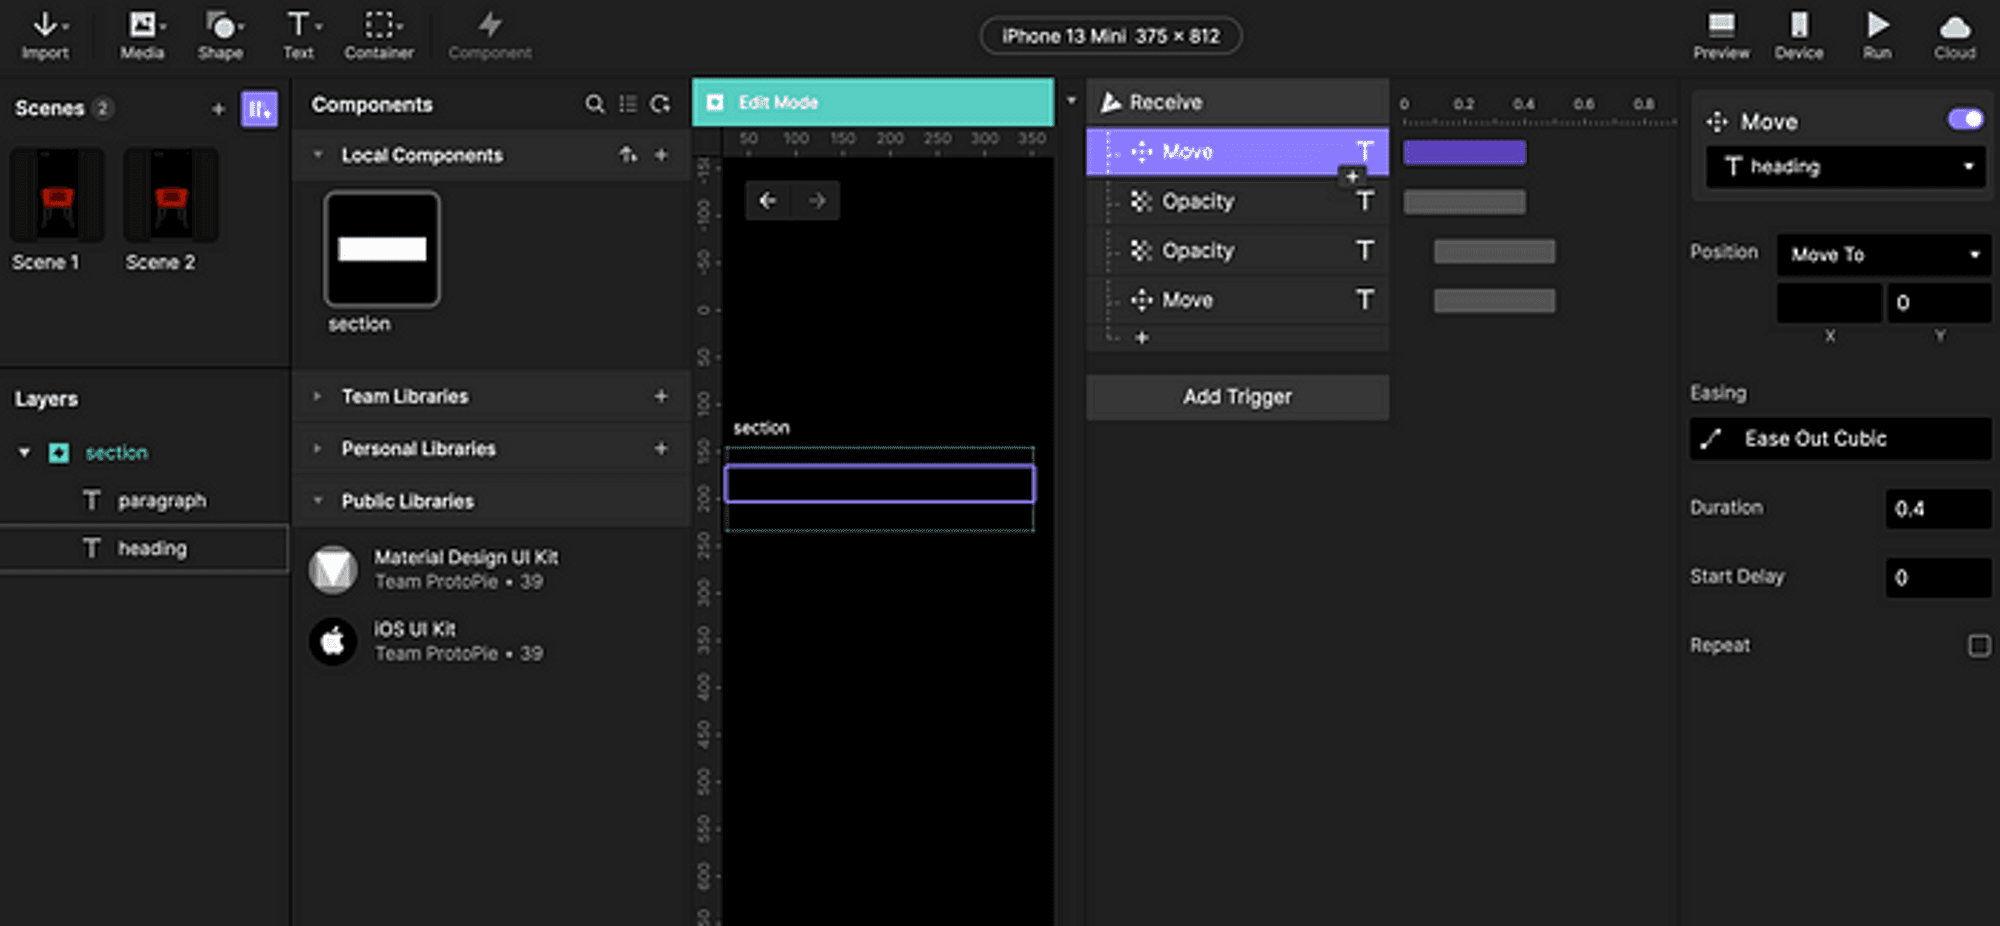Open the Position Move To dropdown
Screen dimensions: 2000x926
tap(1882, 255)
